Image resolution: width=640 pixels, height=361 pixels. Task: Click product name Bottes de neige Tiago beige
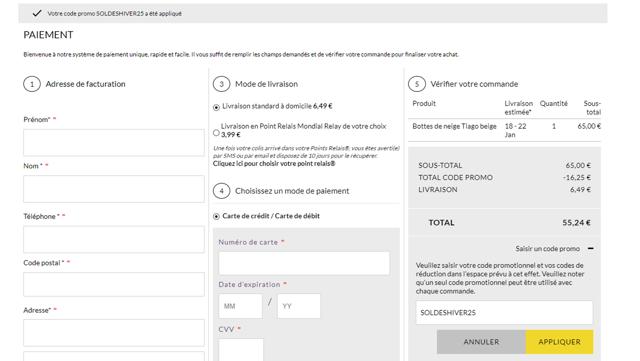point(454,126)
